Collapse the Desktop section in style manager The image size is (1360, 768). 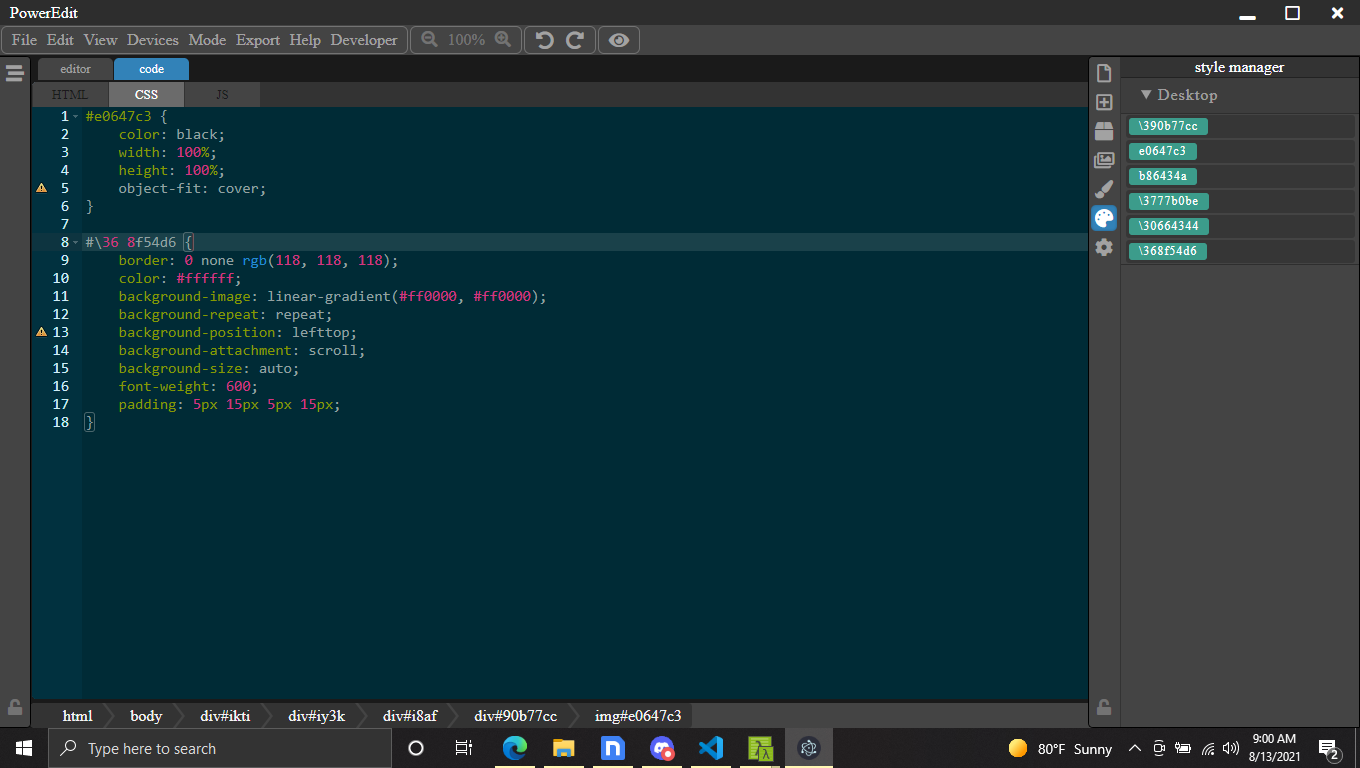tap(1146, 95)
